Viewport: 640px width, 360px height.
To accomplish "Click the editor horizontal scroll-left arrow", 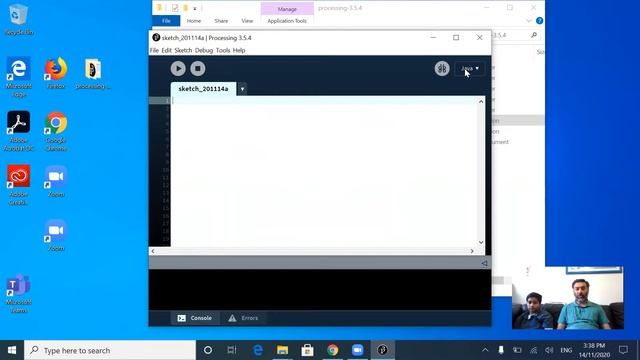I will (153, 251).
